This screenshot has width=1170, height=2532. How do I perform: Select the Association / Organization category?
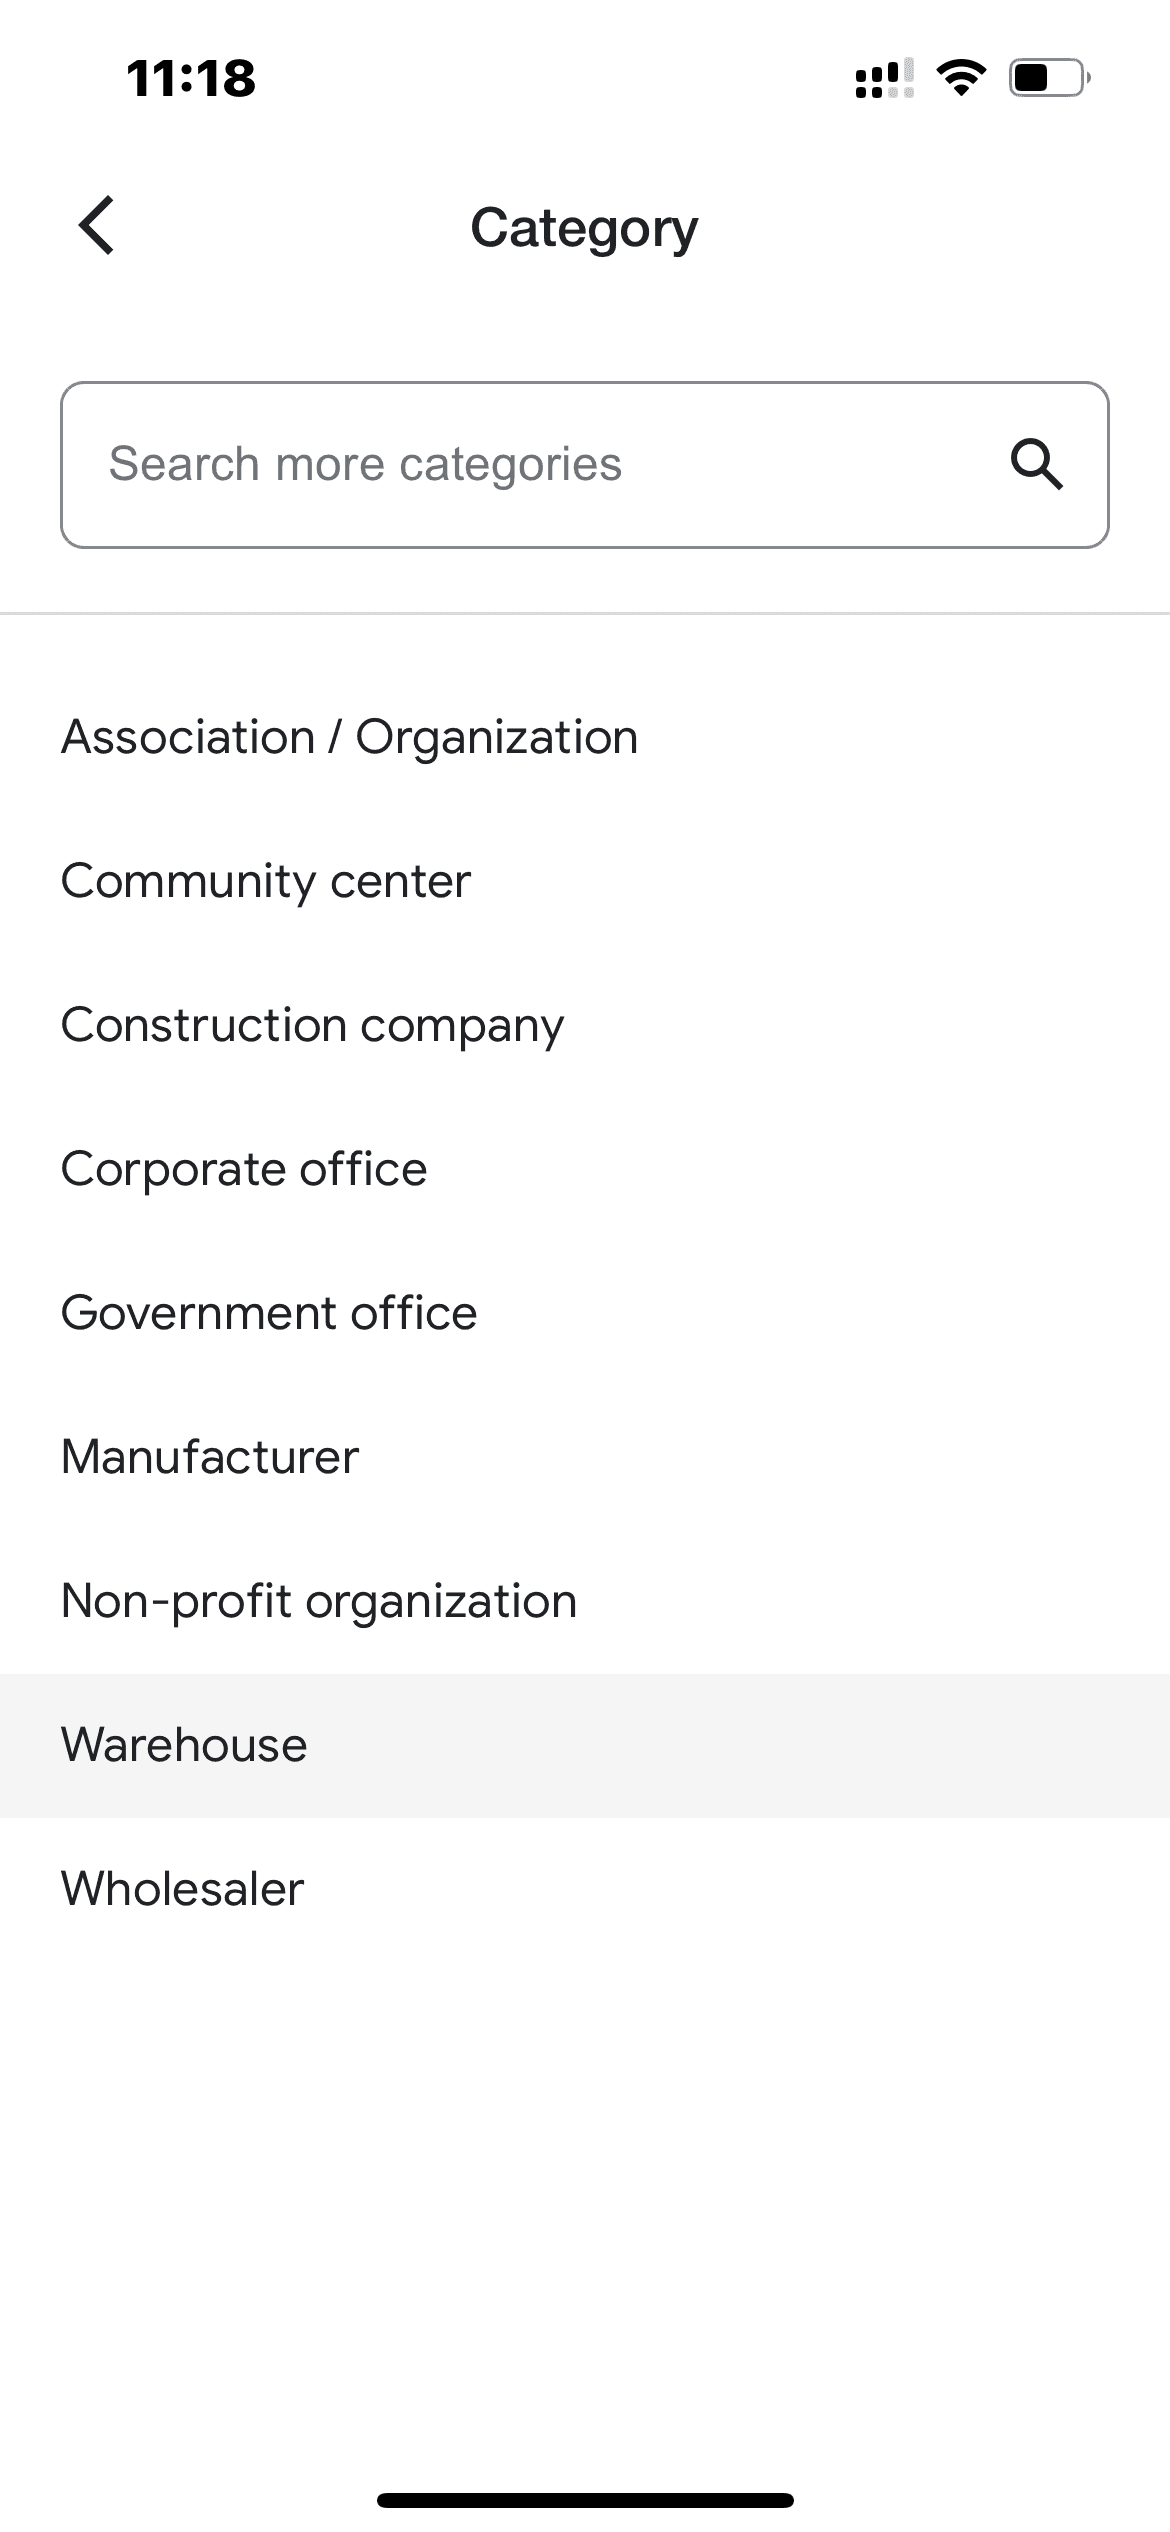pos(349,735)
